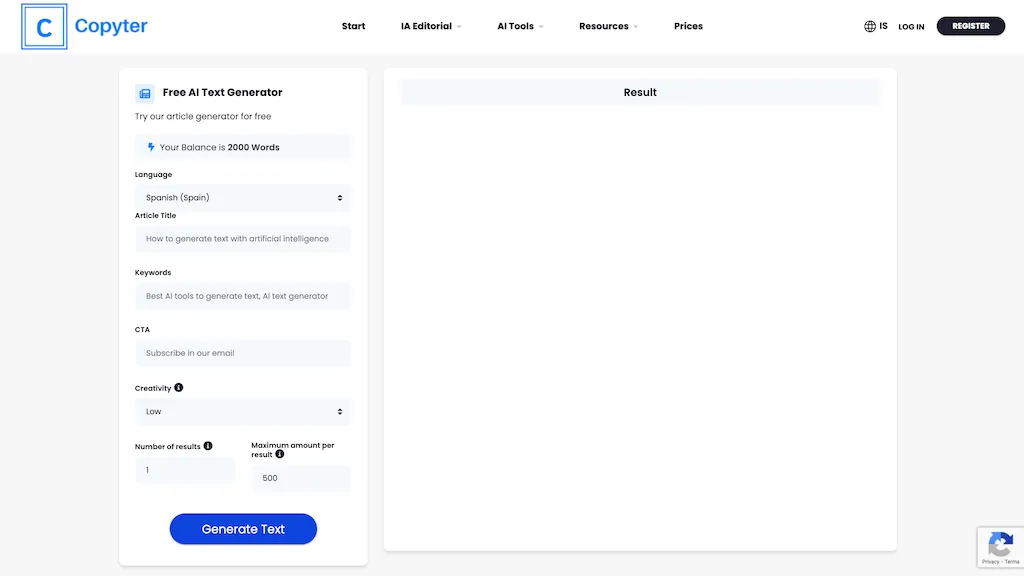The height and width of the screenshot is (576, 1024).
Task: Click the Copyter logo icon
Action: [x=44, y=27]
